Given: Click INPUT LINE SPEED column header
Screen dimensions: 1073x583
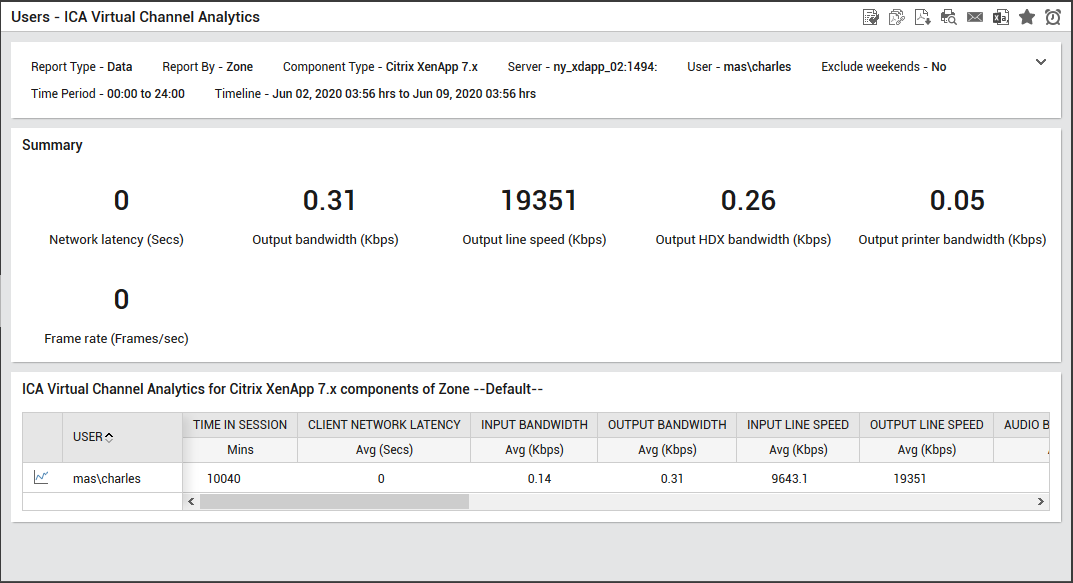Looking at the screenshot, I should click(x=798, y=425).
